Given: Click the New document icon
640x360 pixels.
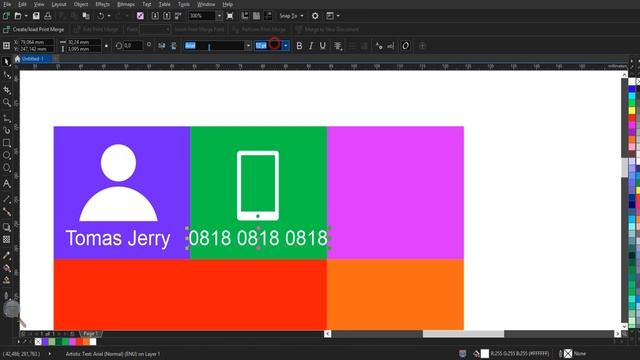Looking at the screenshot, I should click(x=6, y=16).
